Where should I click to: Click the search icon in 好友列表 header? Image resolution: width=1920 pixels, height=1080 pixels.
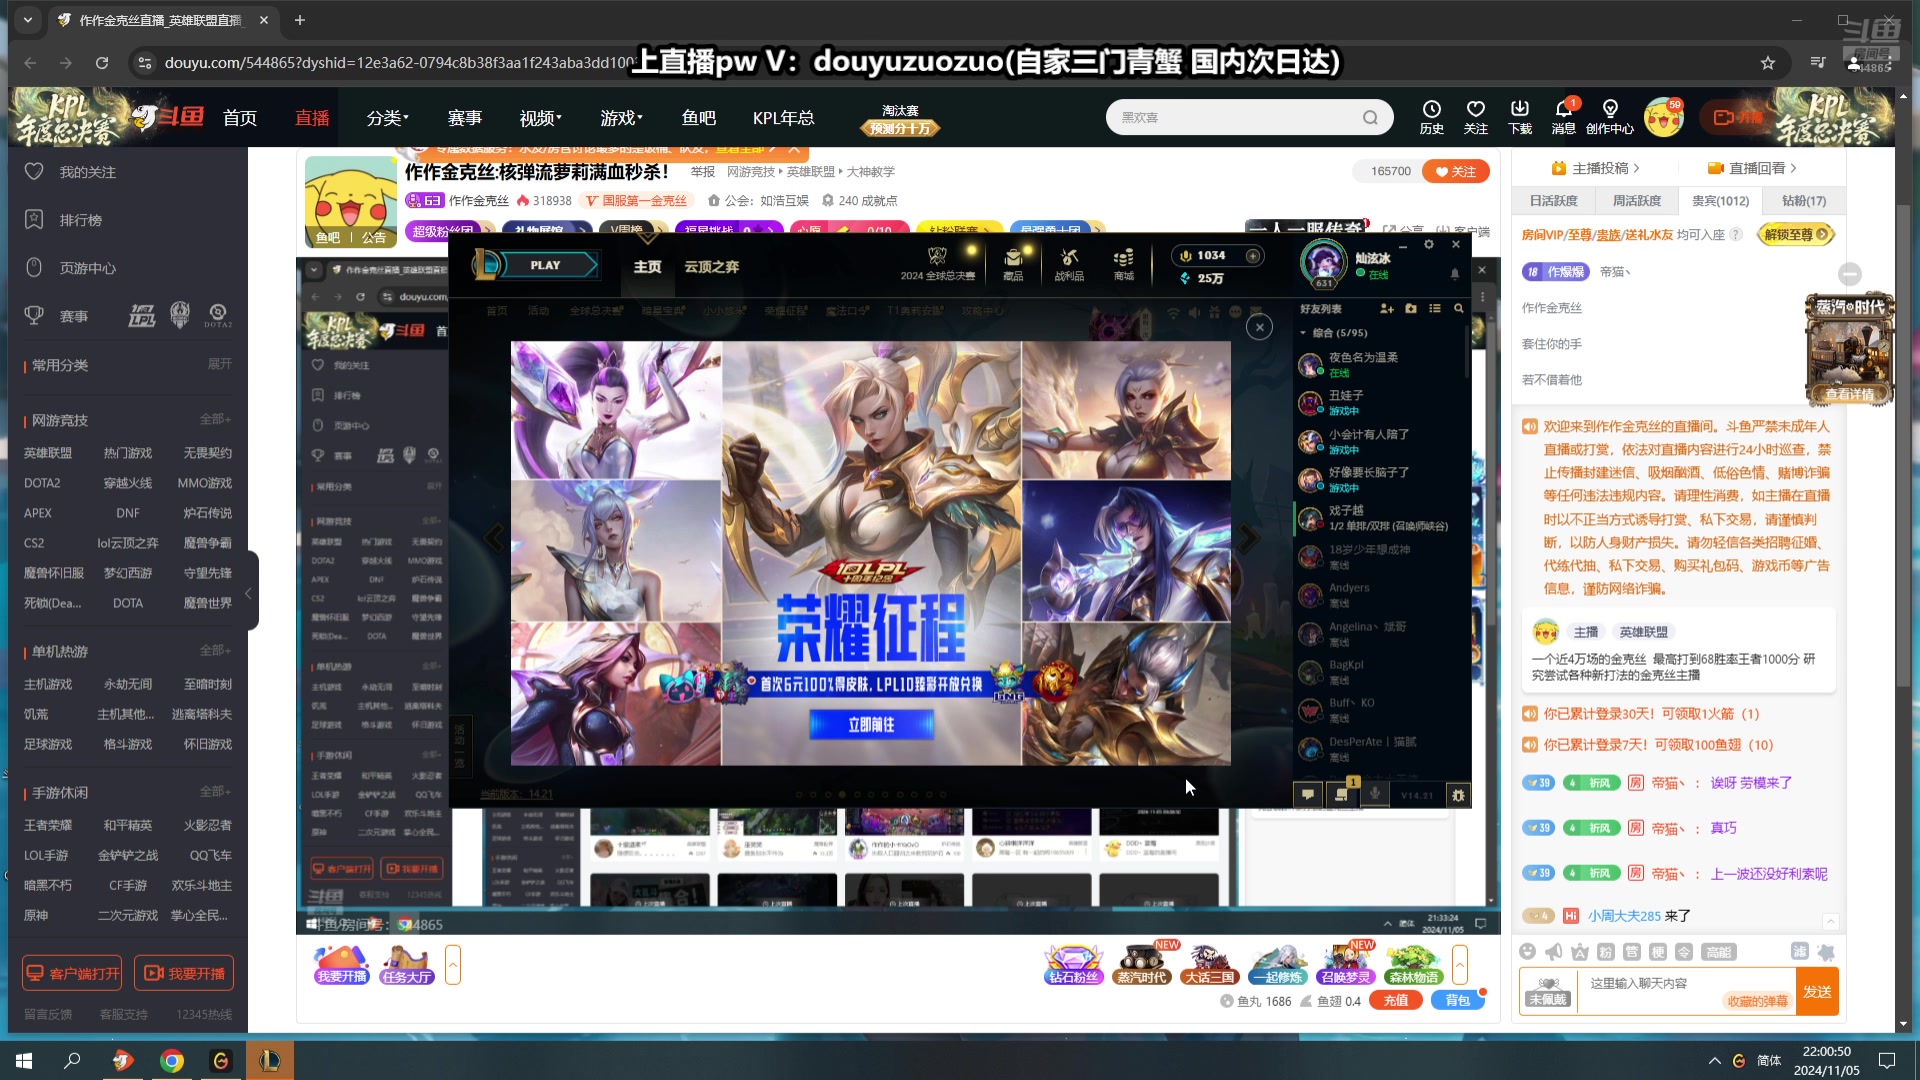click(1459, 309)
